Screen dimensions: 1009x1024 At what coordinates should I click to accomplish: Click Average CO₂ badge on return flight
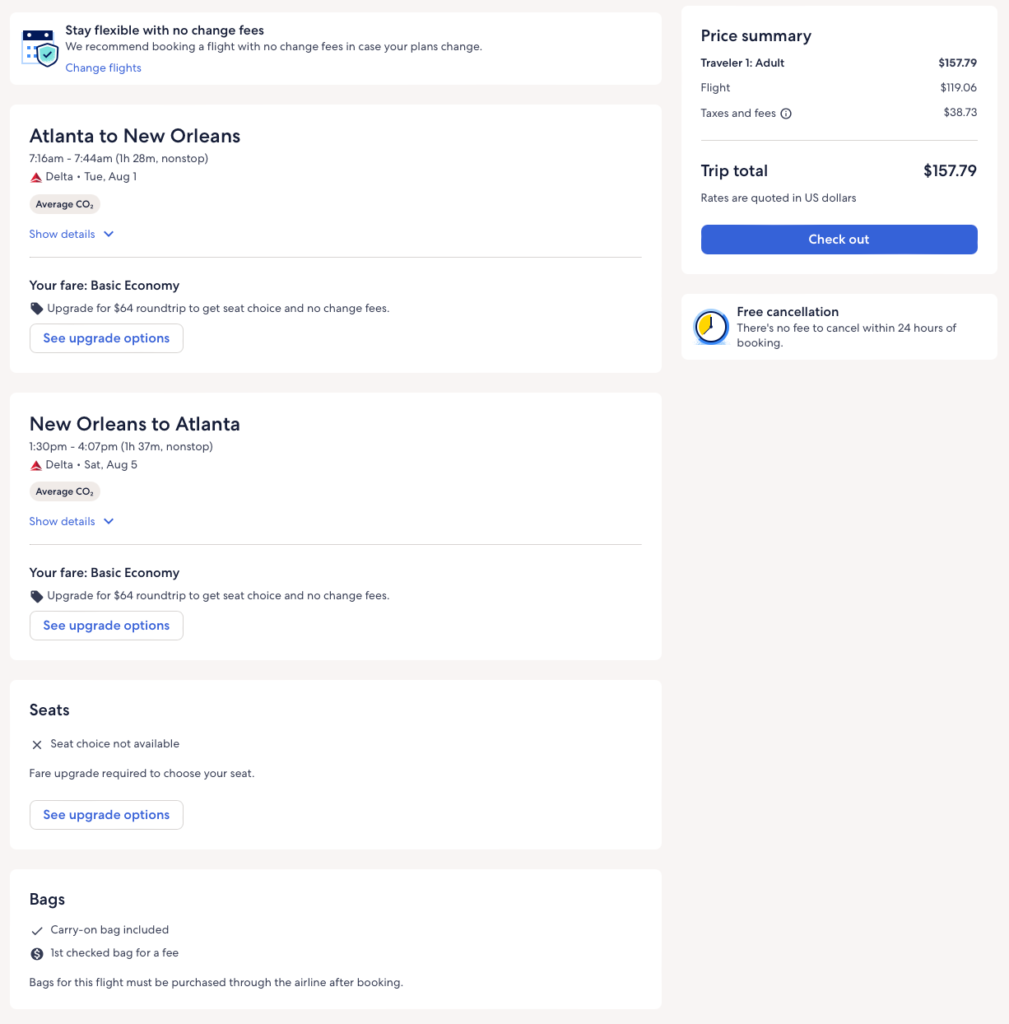[x=65, y=492]
